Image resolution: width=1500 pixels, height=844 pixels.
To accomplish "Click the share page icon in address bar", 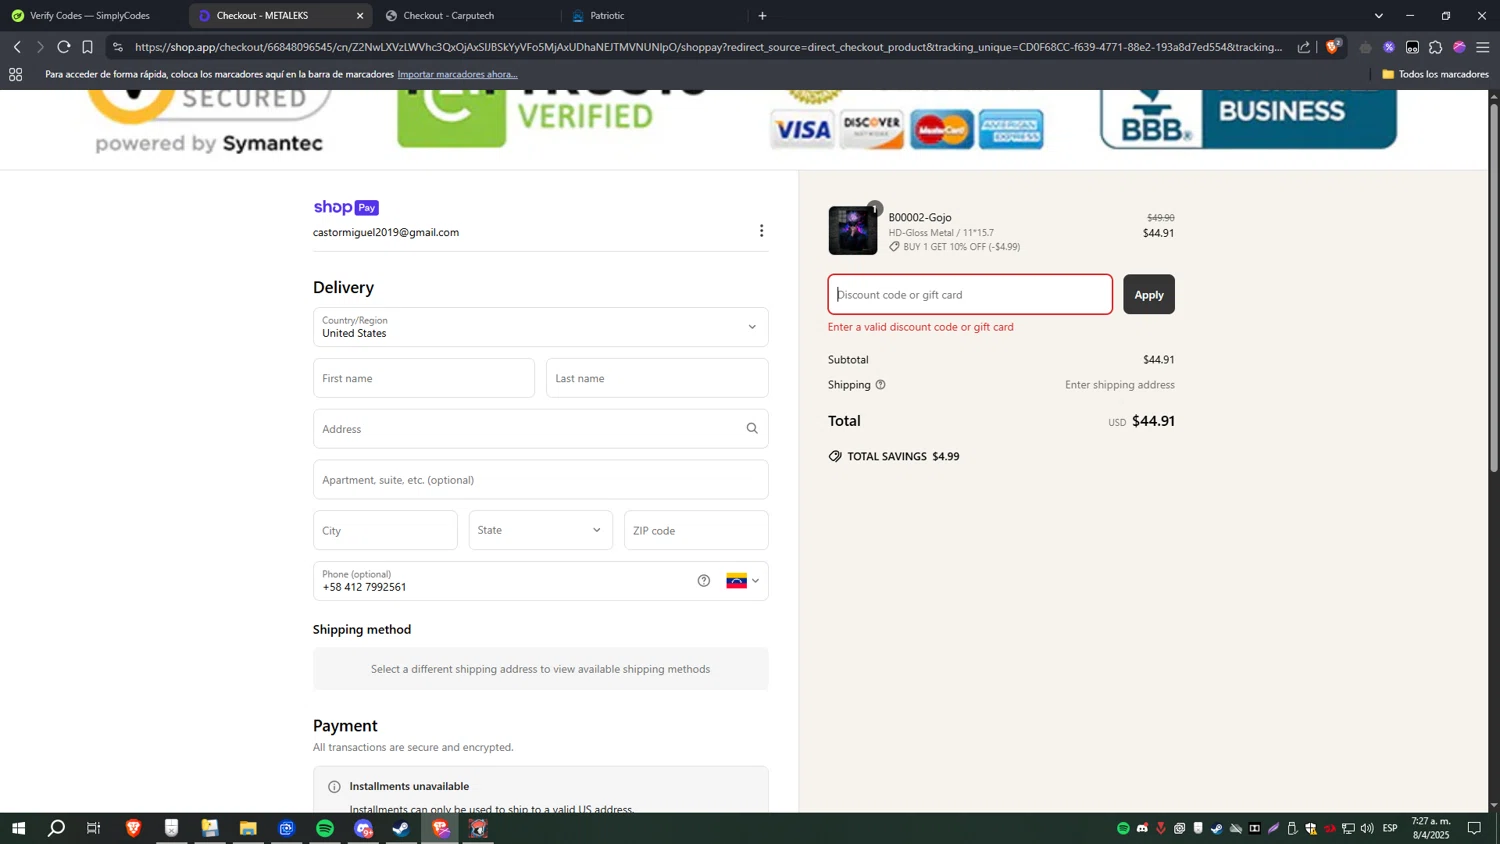I will [x=1304, y=47].
